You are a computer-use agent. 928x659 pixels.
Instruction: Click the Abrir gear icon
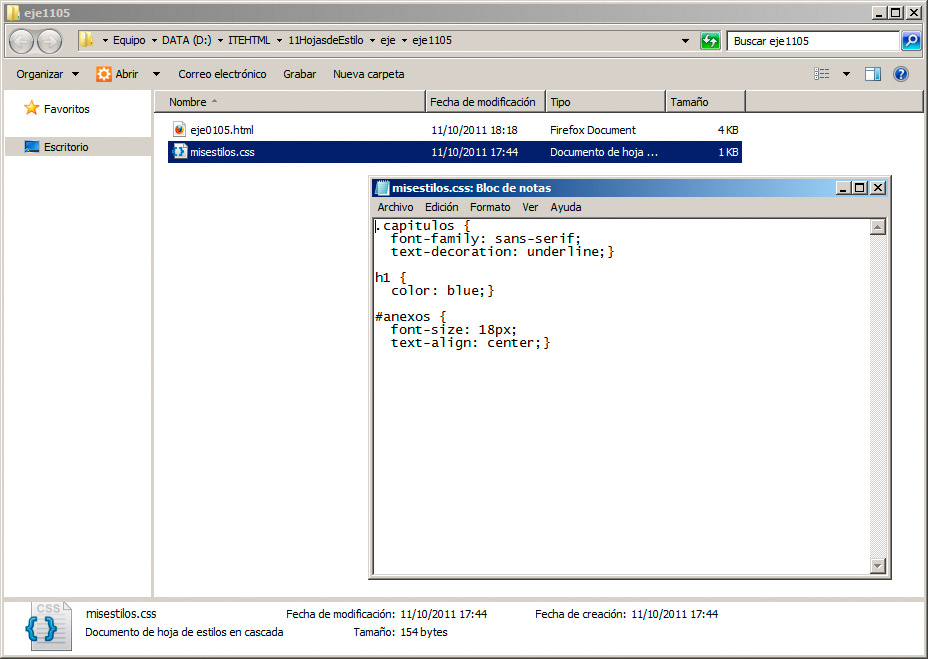click(x=104, y=74)
